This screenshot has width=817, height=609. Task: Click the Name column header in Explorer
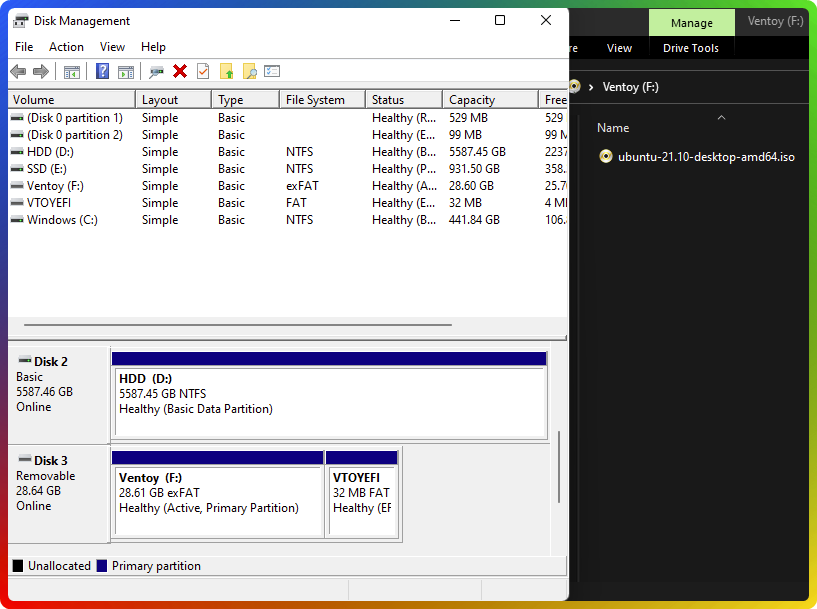point(612,127)
